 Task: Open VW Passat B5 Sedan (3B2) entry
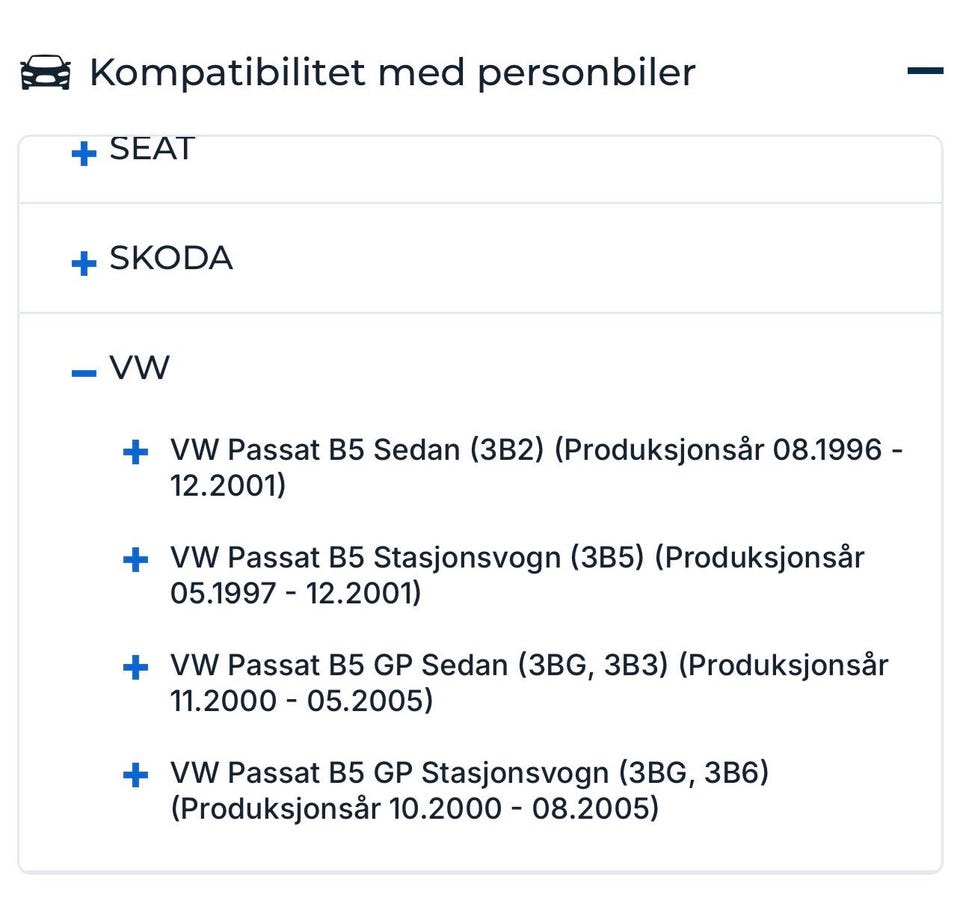point(356,451)
